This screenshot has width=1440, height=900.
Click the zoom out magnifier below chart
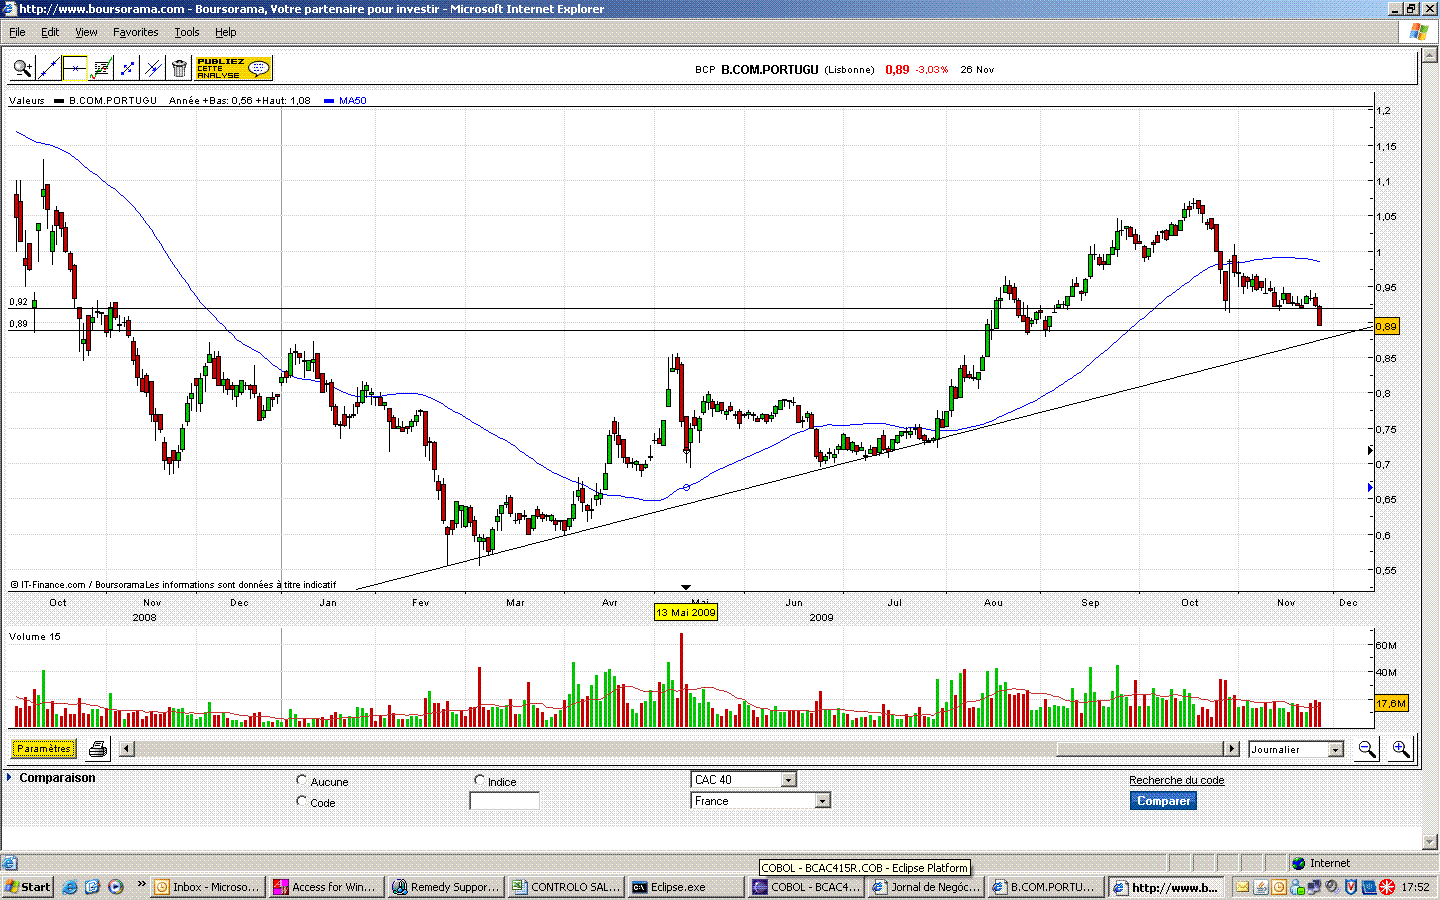1367,749
